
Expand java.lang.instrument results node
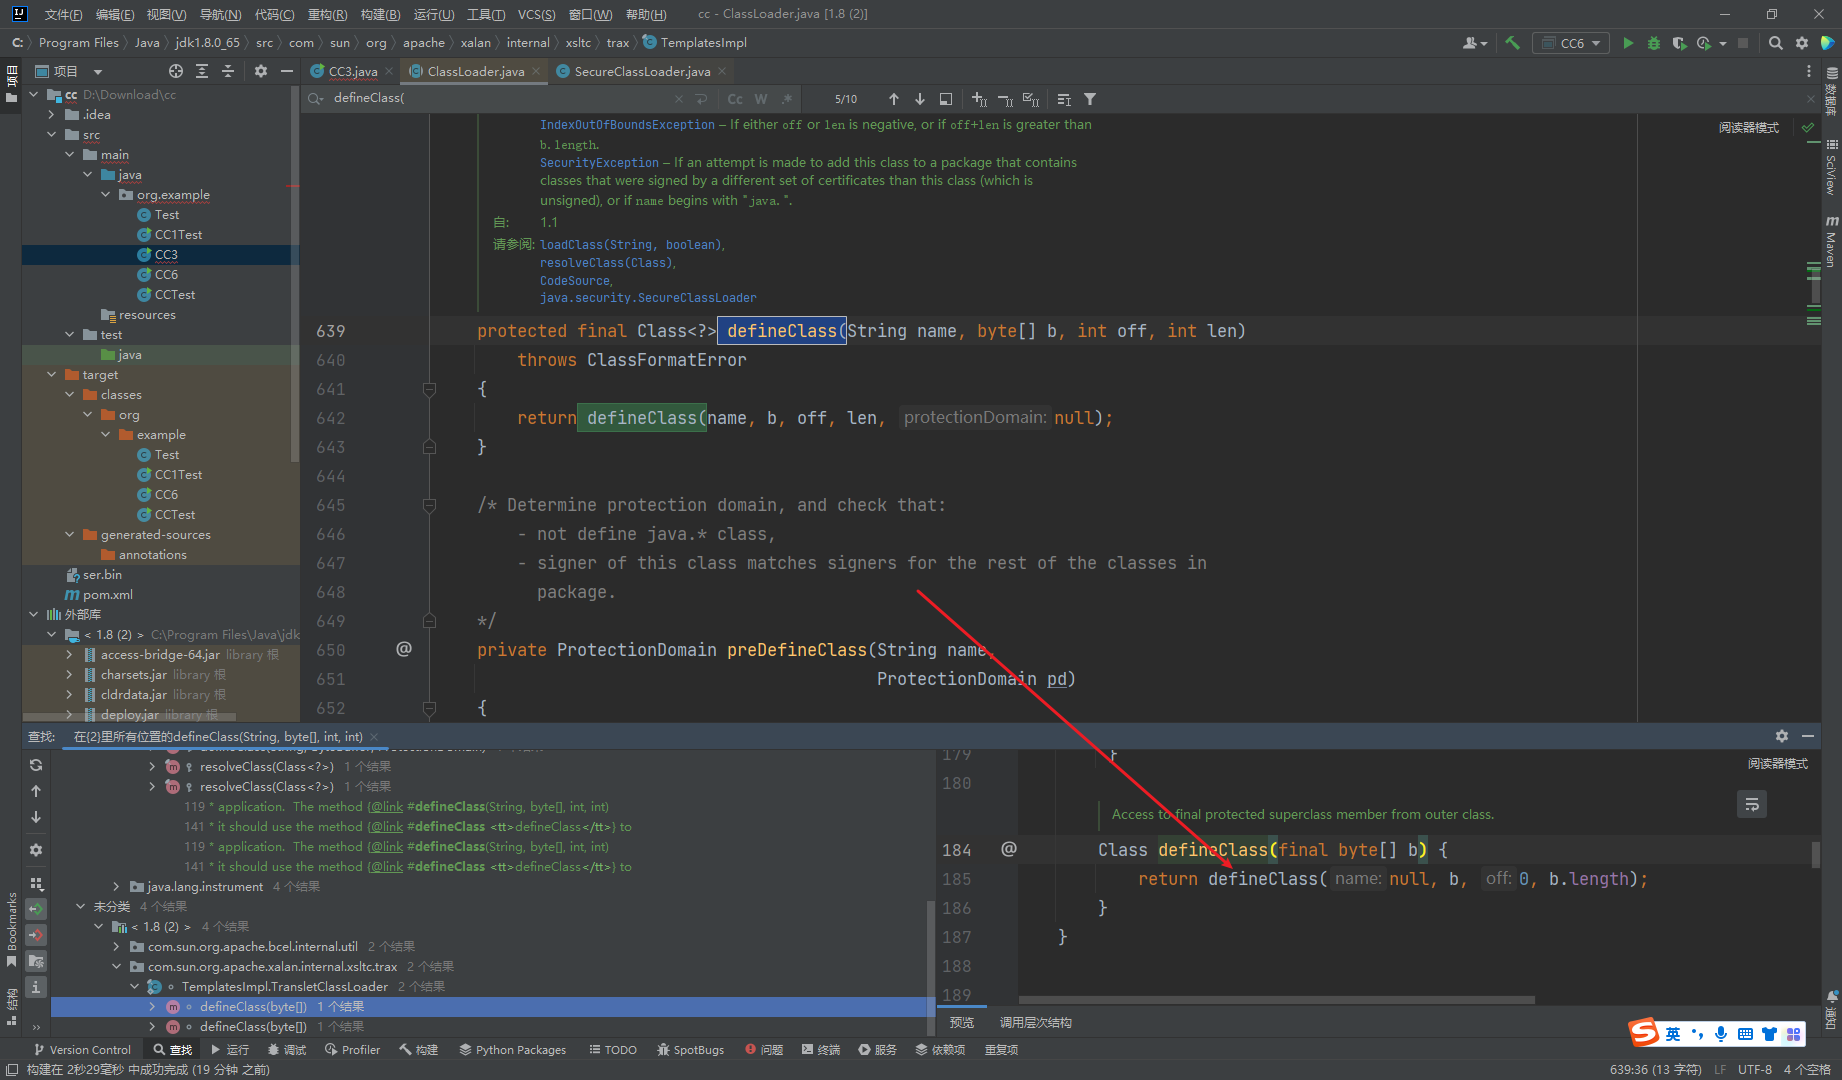pyautogui.click(x=116, y=886)
